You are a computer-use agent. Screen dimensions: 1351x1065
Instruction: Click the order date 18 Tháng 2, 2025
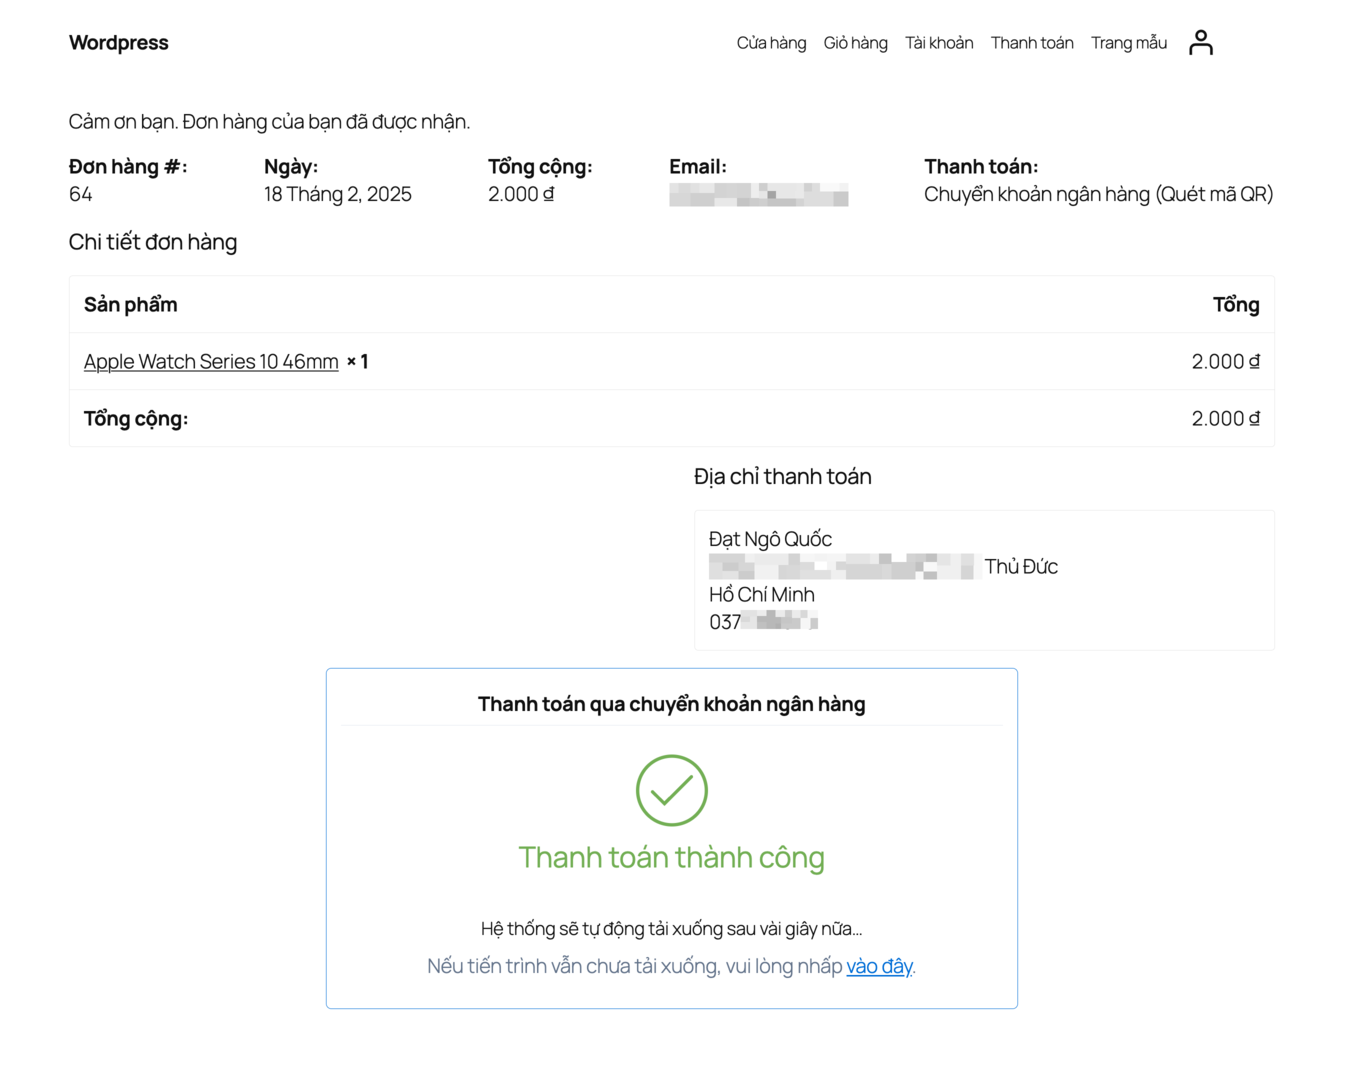337,194
